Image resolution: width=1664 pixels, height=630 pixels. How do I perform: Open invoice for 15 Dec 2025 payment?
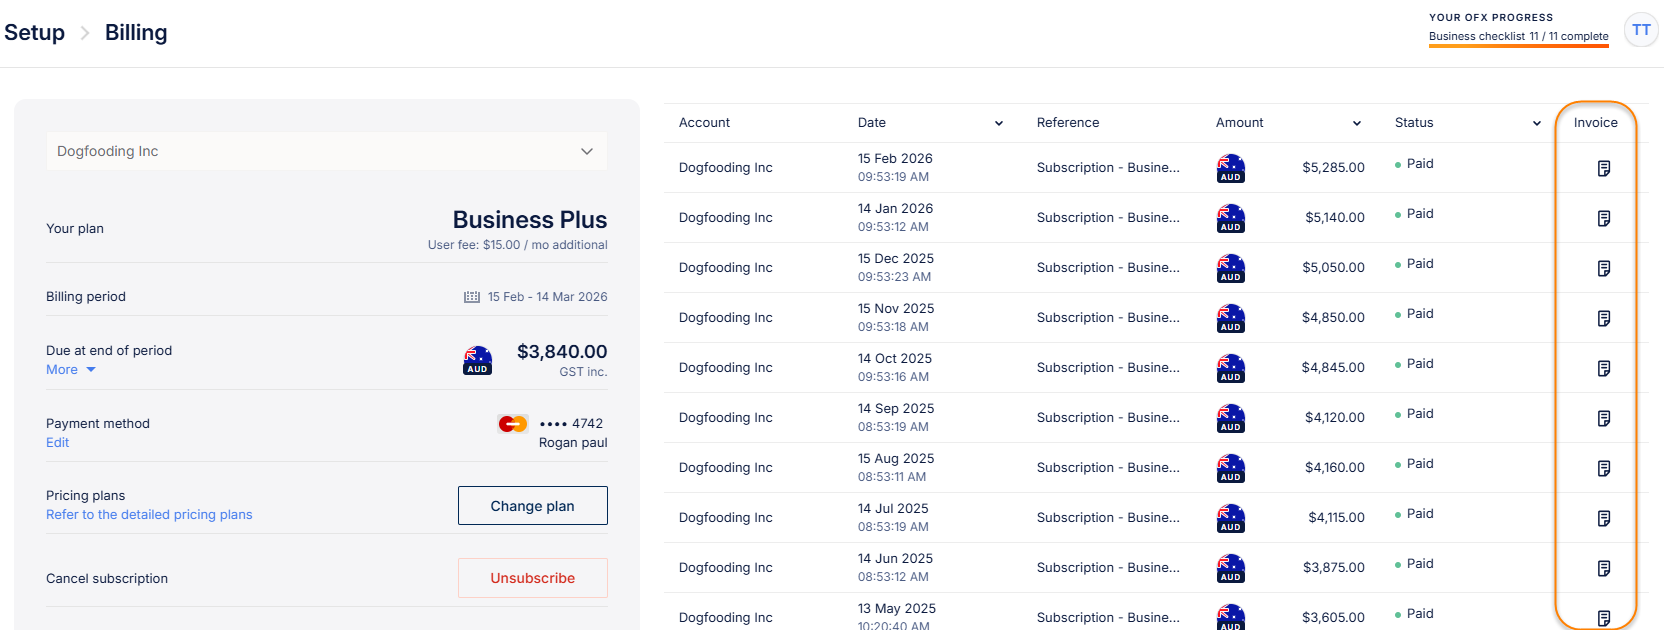(x=1603, y=268)
